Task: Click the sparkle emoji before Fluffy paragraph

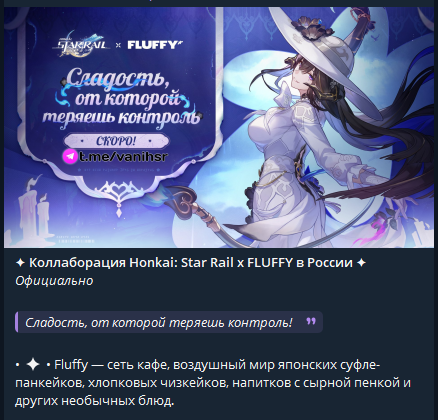Action: 33,365
